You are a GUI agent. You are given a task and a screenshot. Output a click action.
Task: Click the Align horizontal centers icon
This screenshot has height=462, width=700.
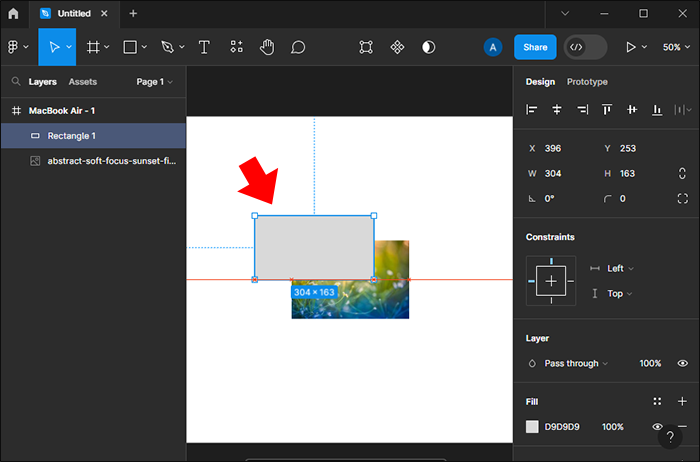[557, 109]
